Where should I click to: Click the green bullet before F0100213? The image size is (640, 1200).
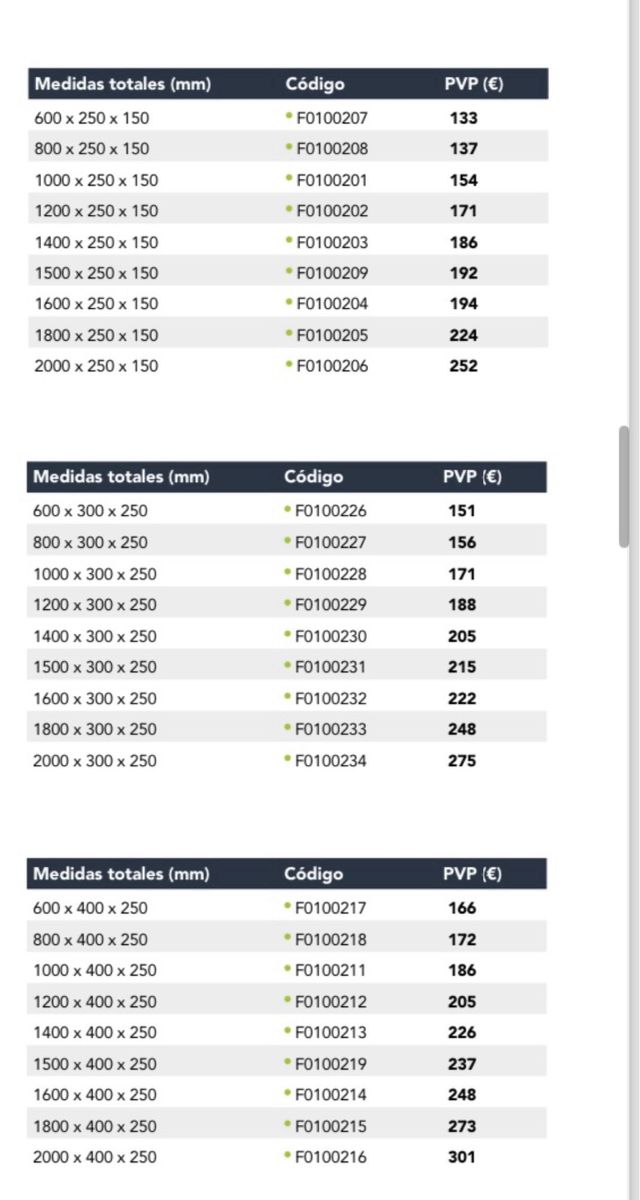point(288,1031)
